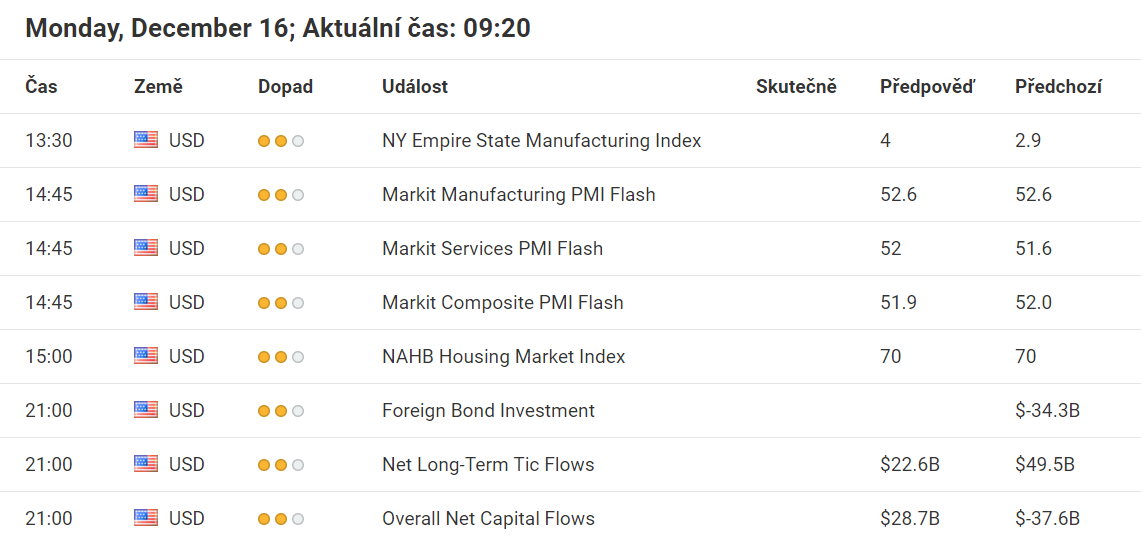This screenshot has width=1141, height=544.
Task: Open Foreign Bond Investment event
Action: (488, 410)
